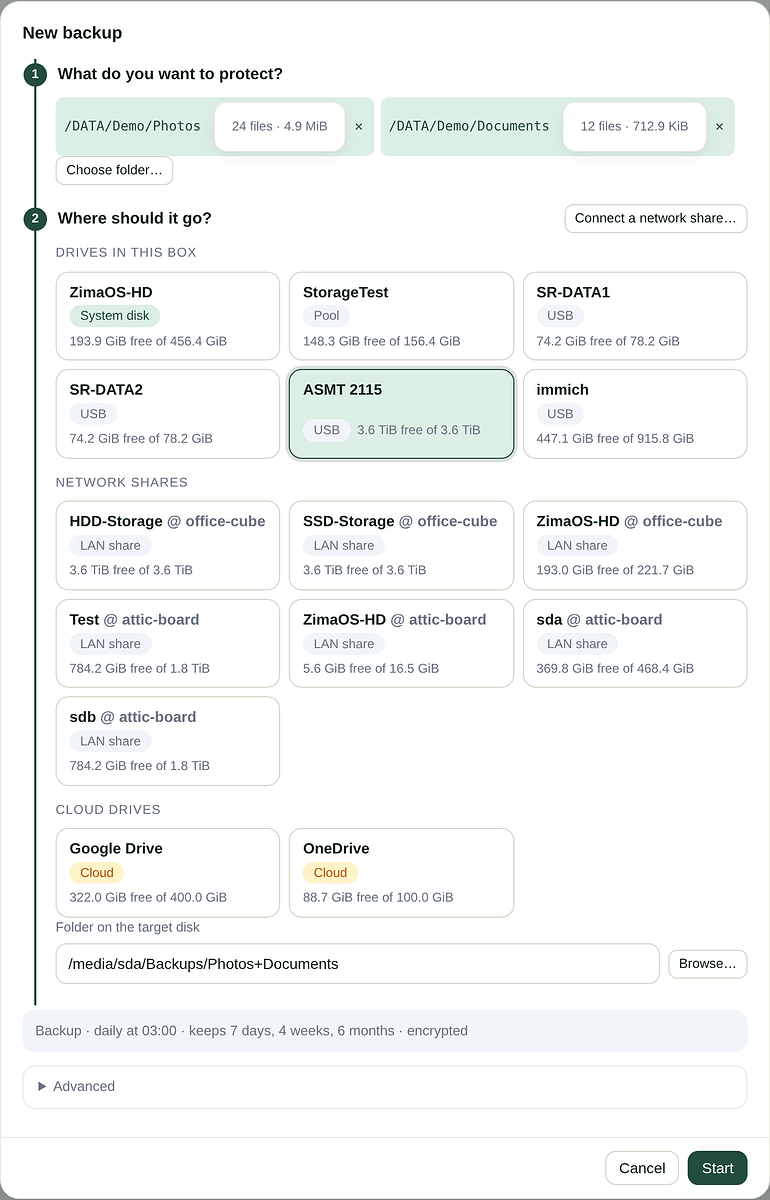
Task: Choose the SR-DATA1 USB drive
Action: pos(635,316)
